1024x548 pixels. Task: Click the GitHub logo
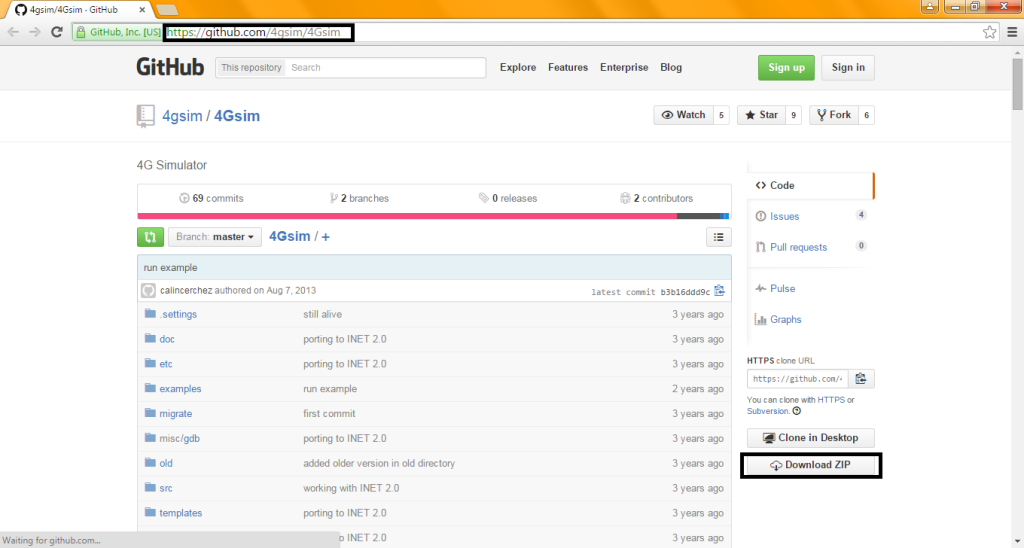point(170,67)
